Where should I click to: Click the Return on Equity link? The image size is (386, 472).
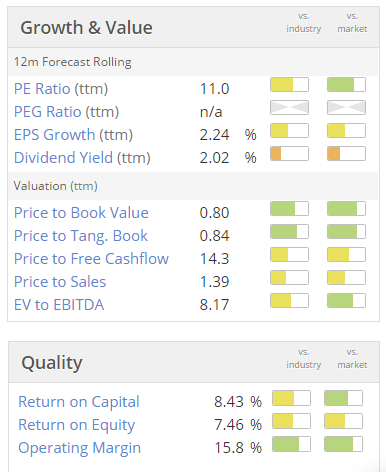tap(77, 425)
